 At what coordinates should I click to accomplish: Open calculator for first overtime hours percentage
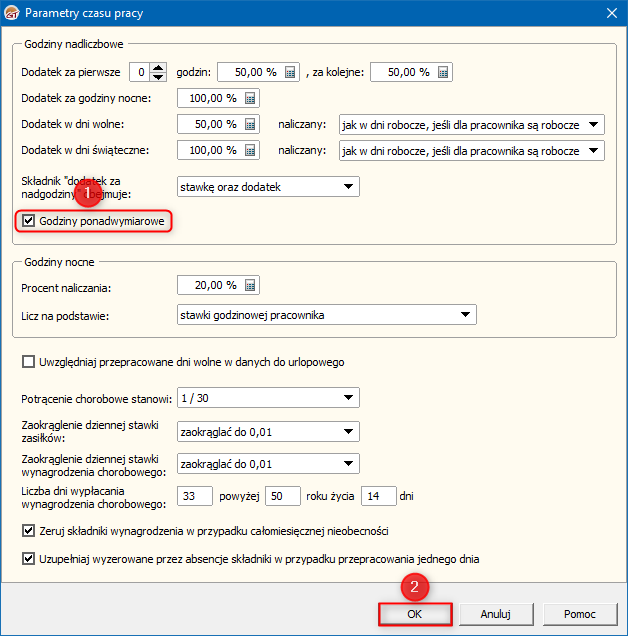[290, 73]
